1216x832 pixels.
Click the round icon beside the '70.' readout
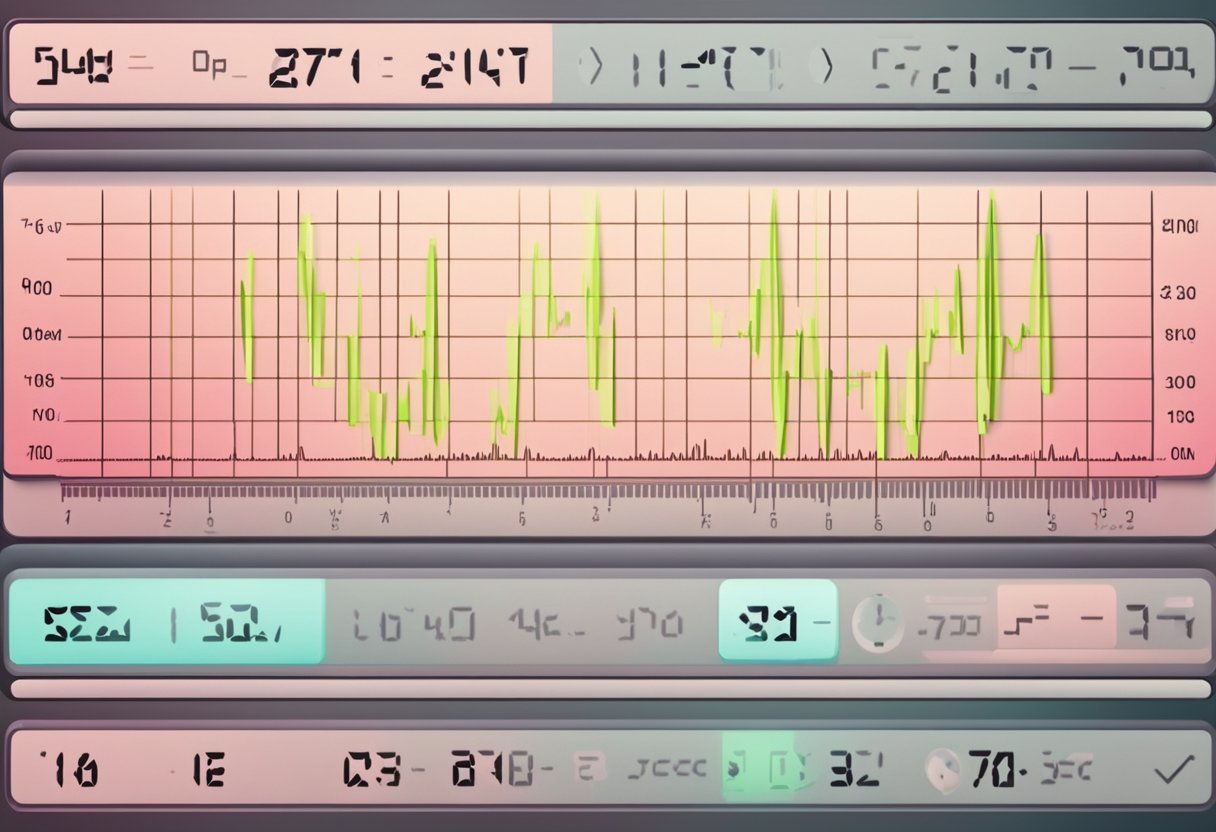(943, 768)
